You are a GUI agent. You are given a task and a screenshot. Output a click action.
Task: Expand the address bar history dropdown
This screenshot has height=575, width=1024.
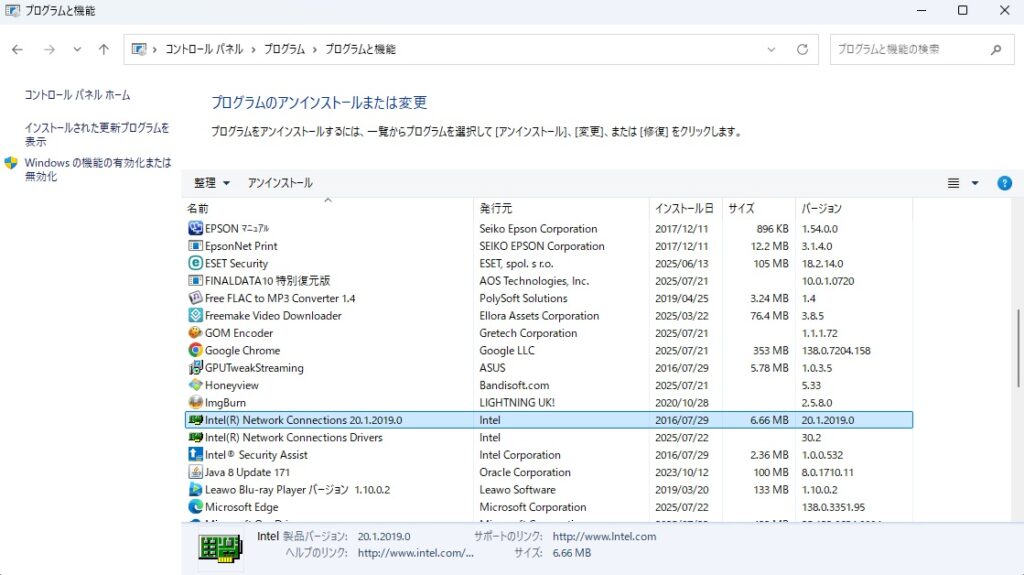click(771, 49)
